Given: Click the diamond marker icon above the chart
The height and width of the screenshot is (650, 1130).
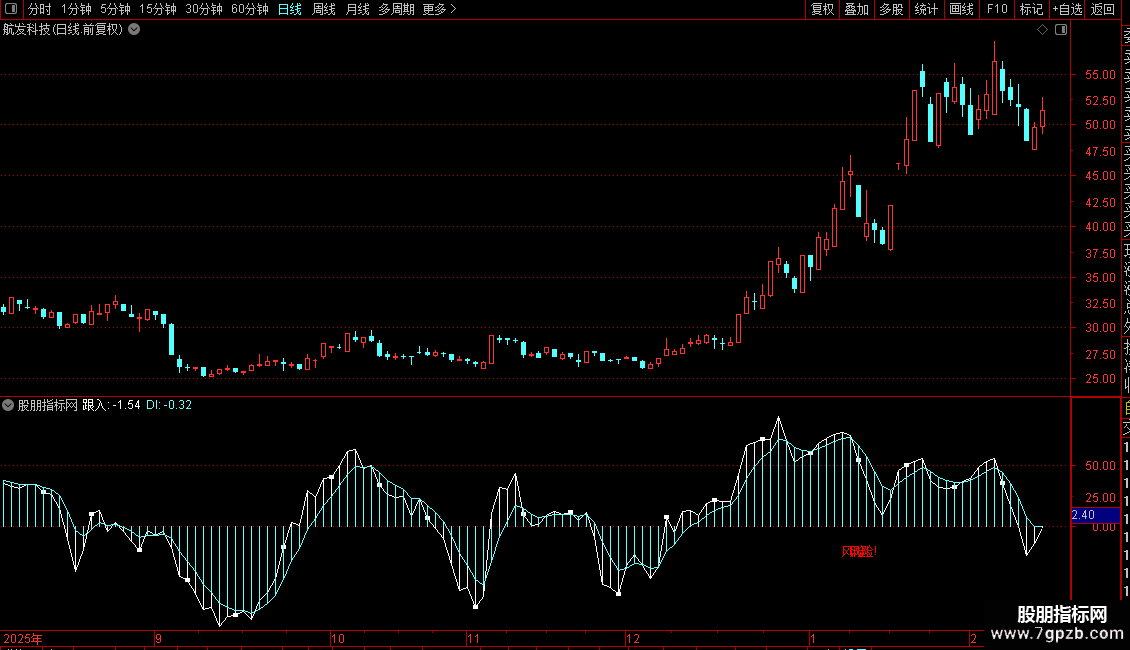Looking at the screenshot, I should (1042, 30).
